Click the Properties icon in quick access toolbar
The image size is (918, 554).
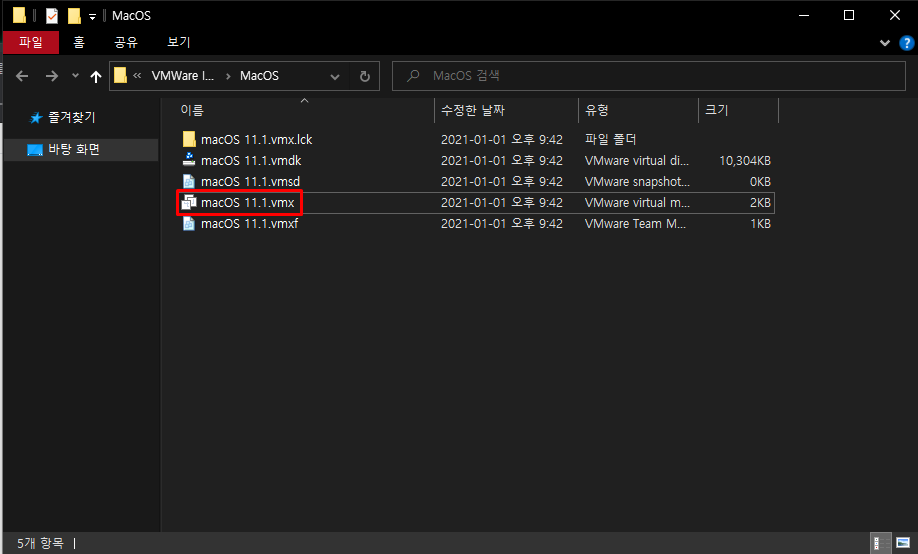(52, 16)
